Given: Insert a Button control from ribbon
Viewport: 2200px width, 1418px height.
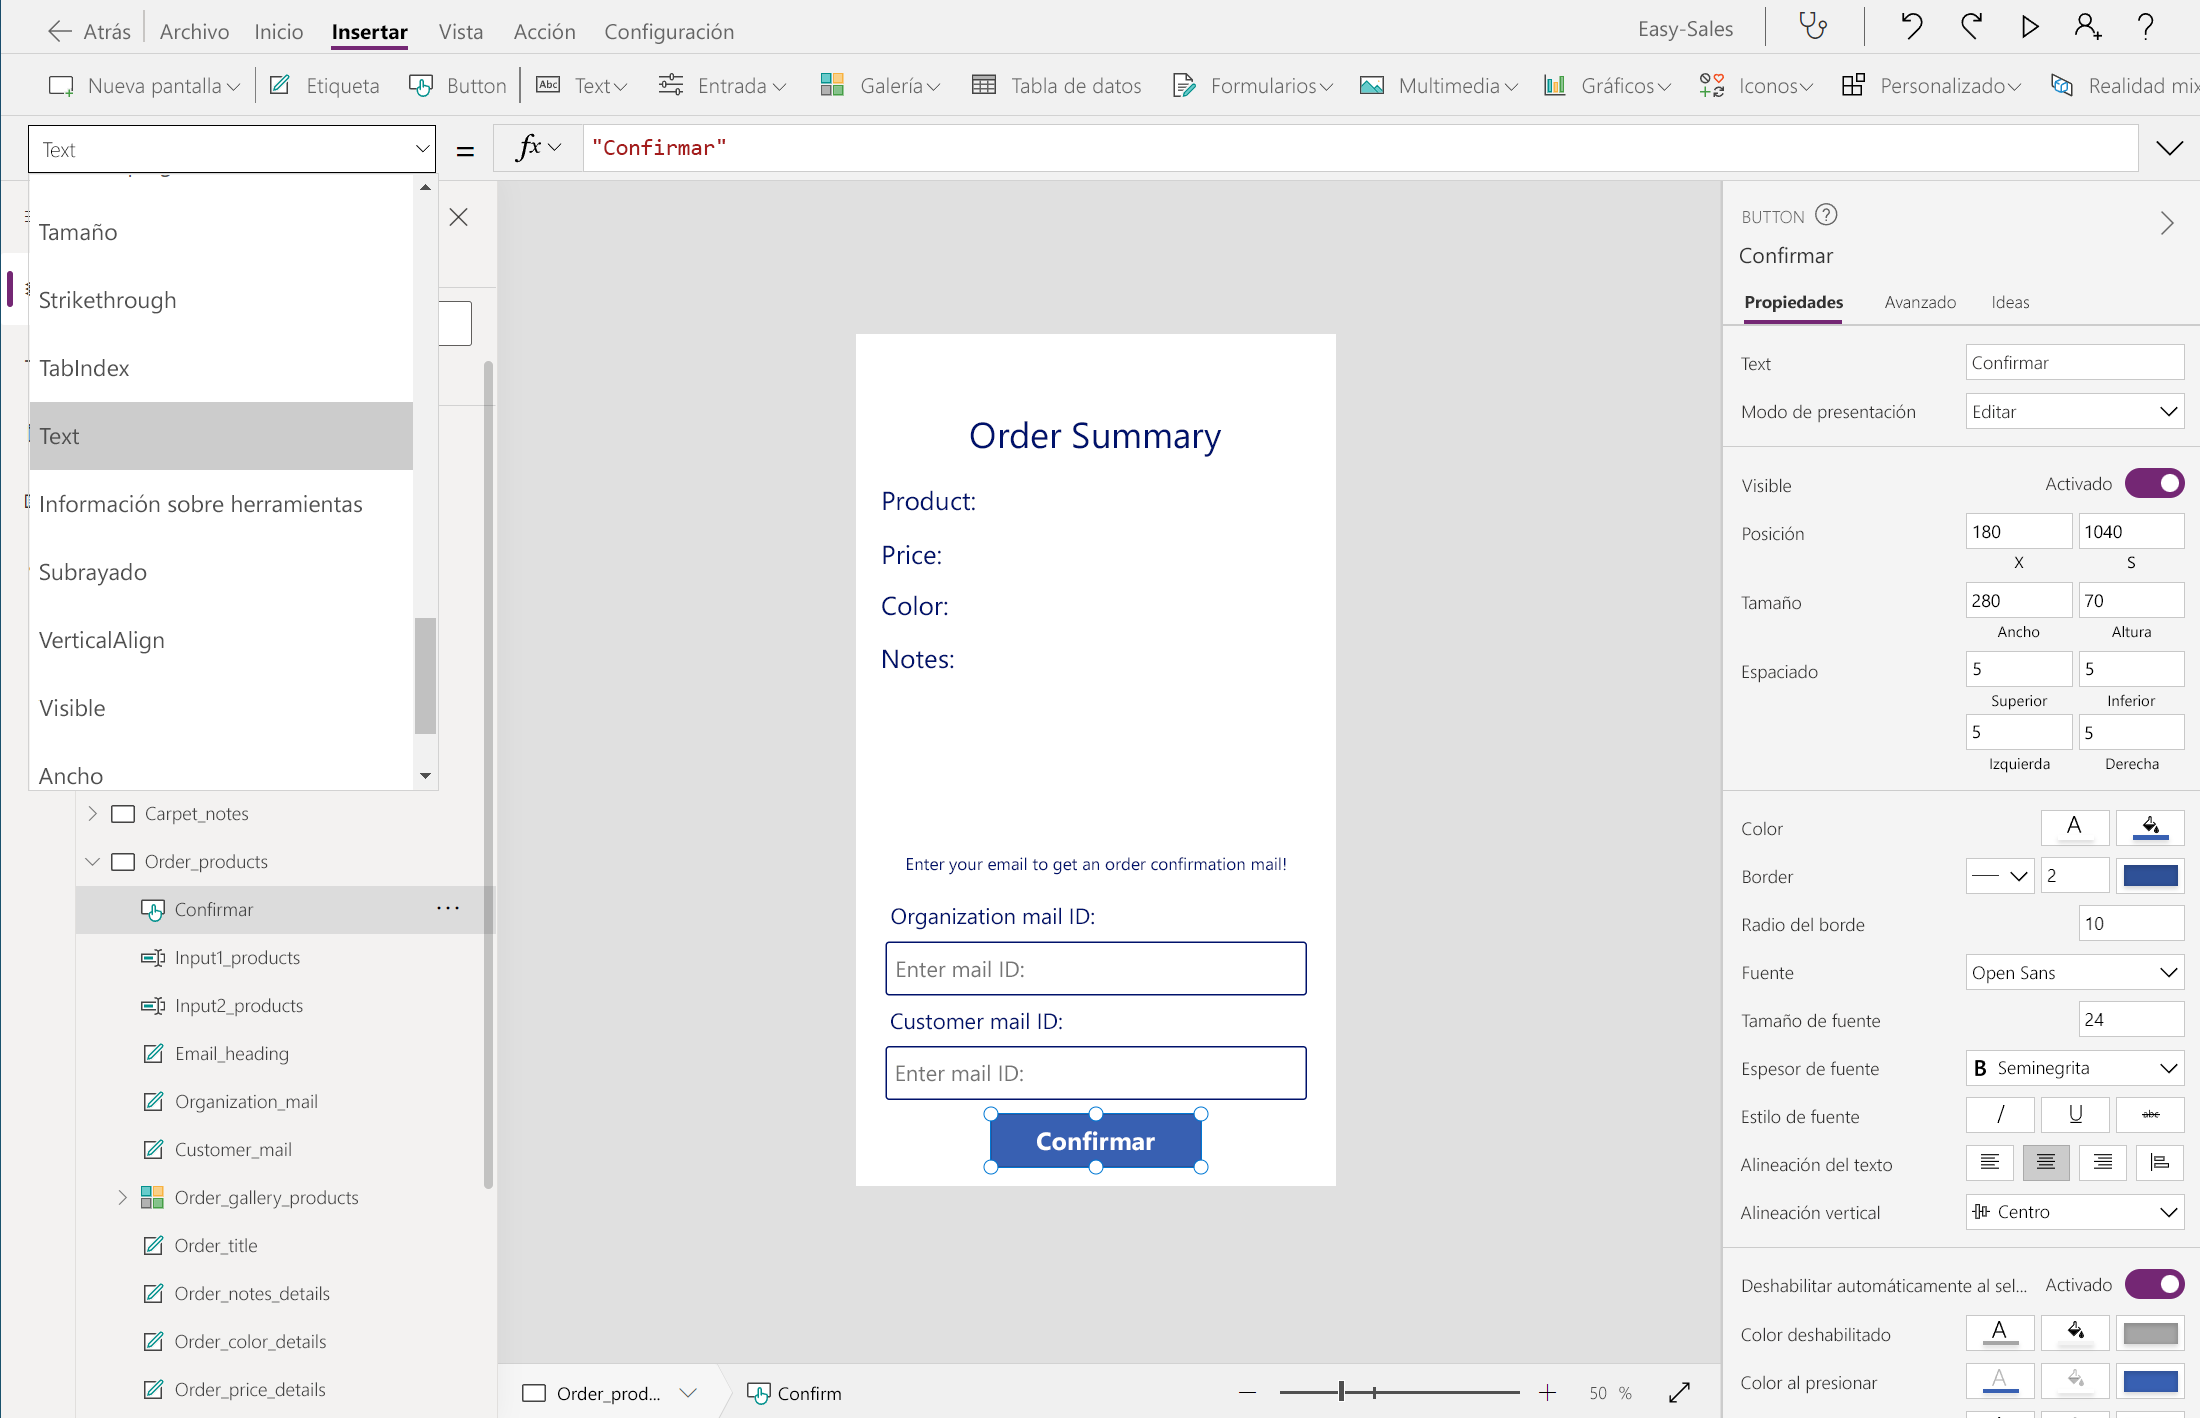Looking at the screenshot, I should click(458, 86).
